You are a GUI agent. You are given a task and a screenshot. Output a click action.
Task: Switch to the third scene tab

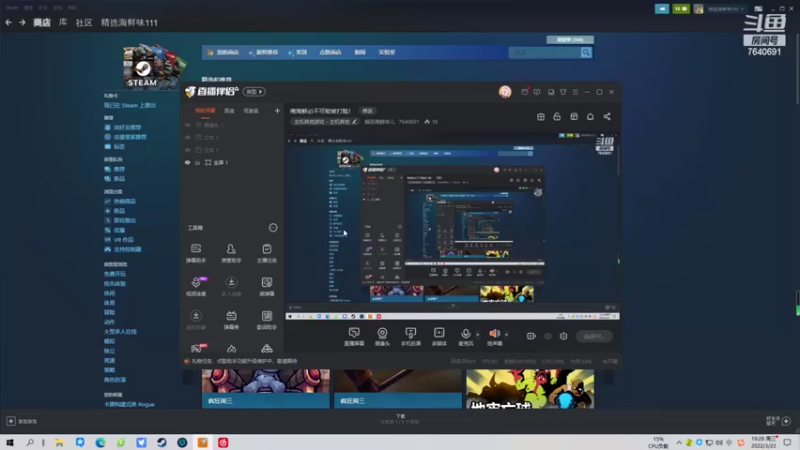(251, 111)
